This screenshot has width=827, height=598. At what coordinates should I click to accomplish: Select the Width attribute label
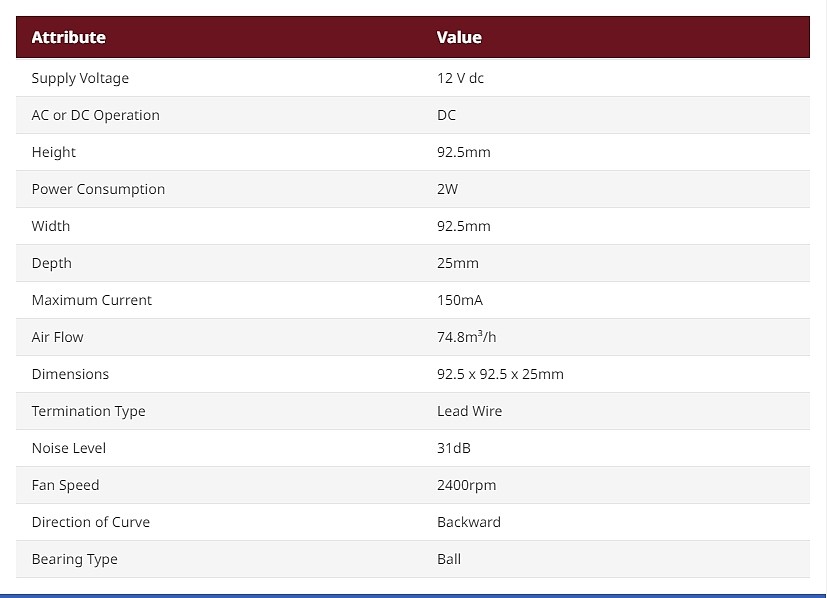[51, 226]
